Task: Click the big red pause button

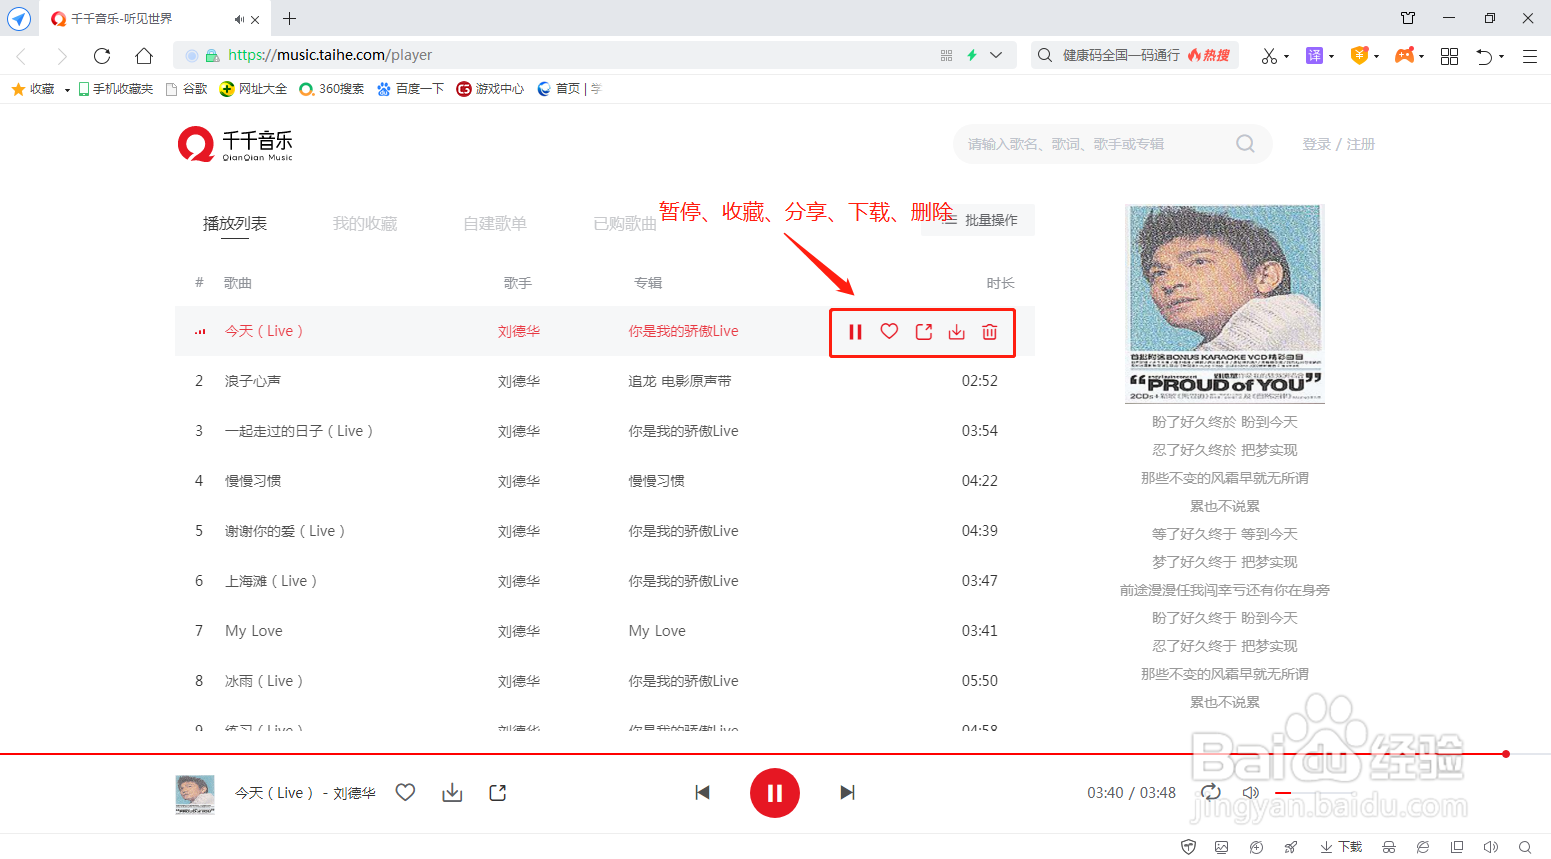Action: (775, 793)
